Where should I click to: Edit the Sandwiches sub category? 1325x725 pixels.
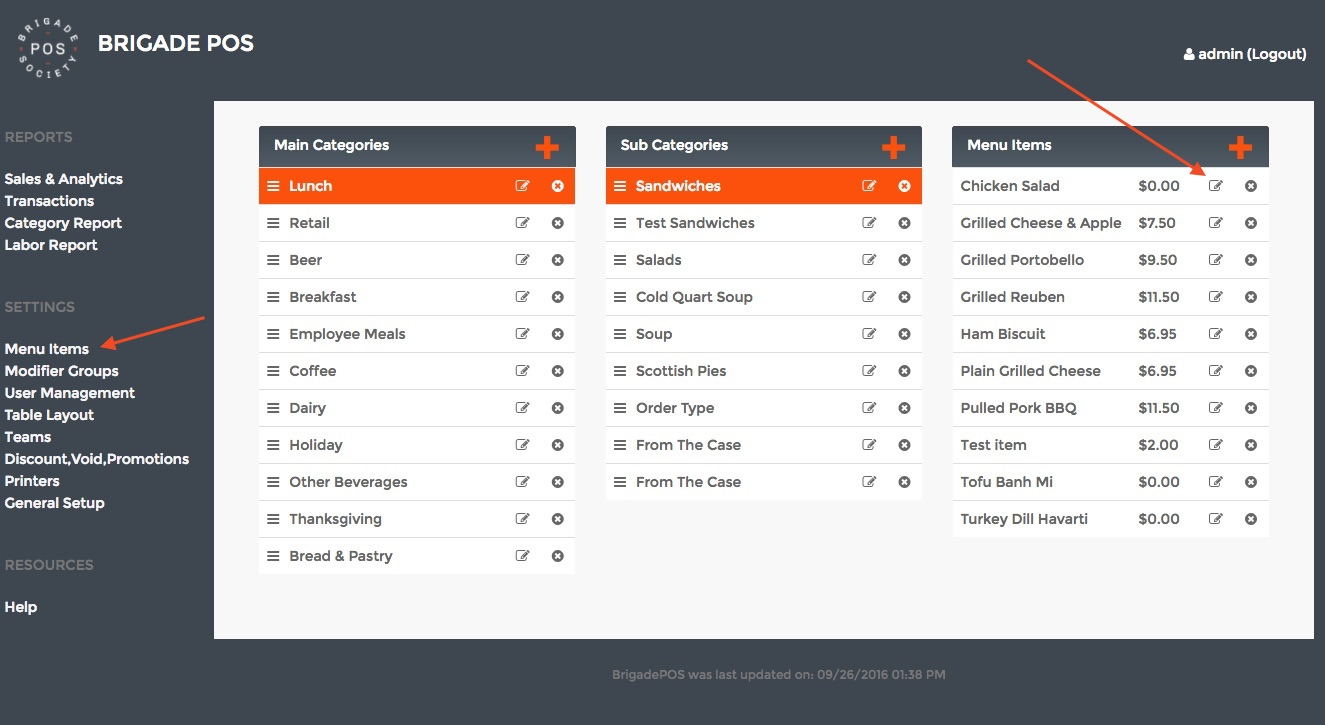tap(869, 186)
